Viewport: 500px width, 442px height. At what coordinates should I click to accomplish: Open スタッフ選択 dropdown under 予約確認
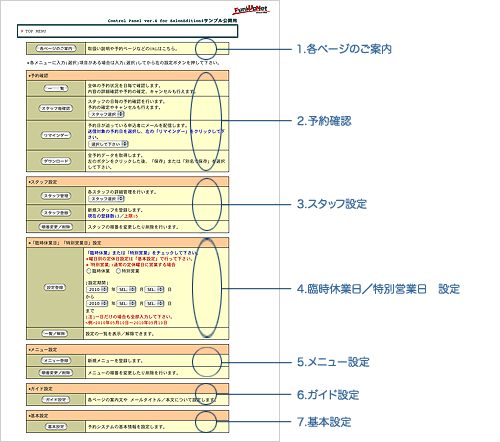(106, 114)
